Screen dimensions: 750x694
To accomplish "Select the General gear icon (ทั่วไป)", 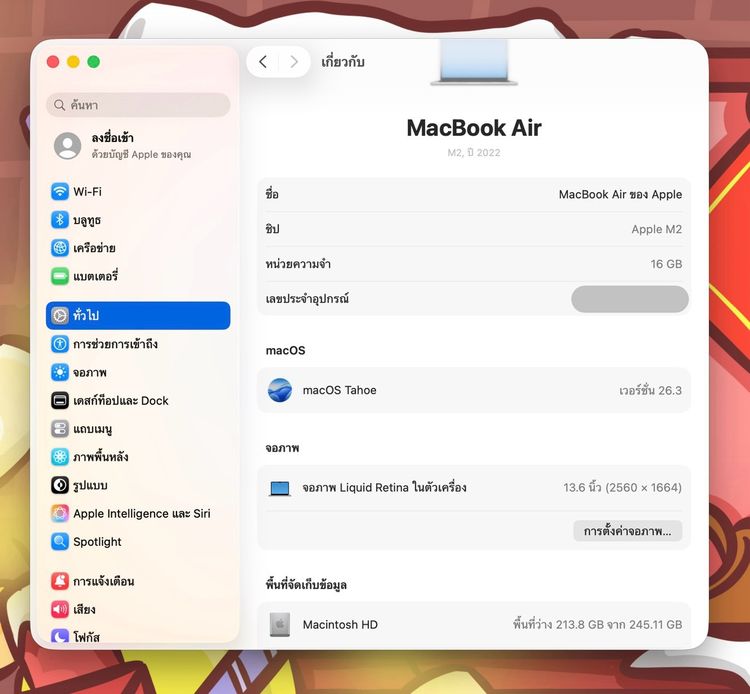I will tap(60, 316).
